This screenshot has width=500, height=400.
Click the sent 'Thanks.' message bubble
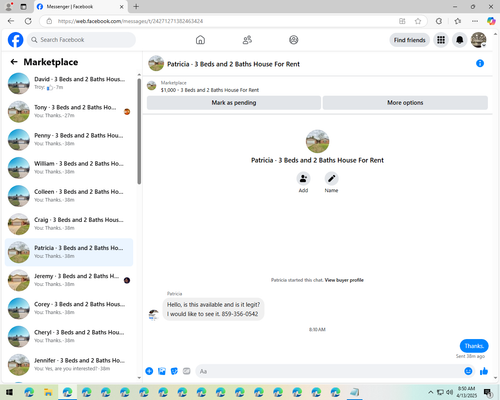pos(474,346)
